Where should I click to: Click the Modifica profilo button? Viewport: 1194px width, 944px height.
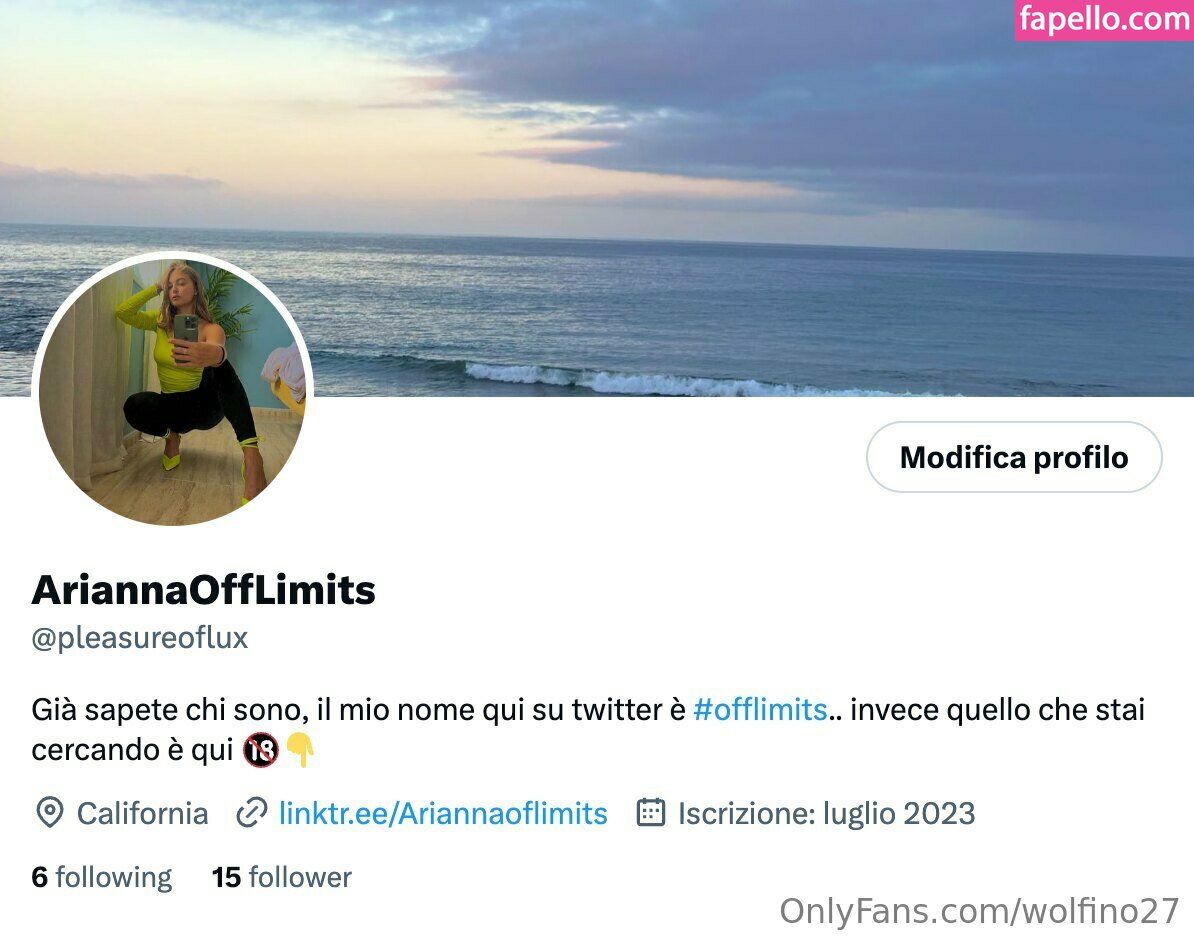1014,457
